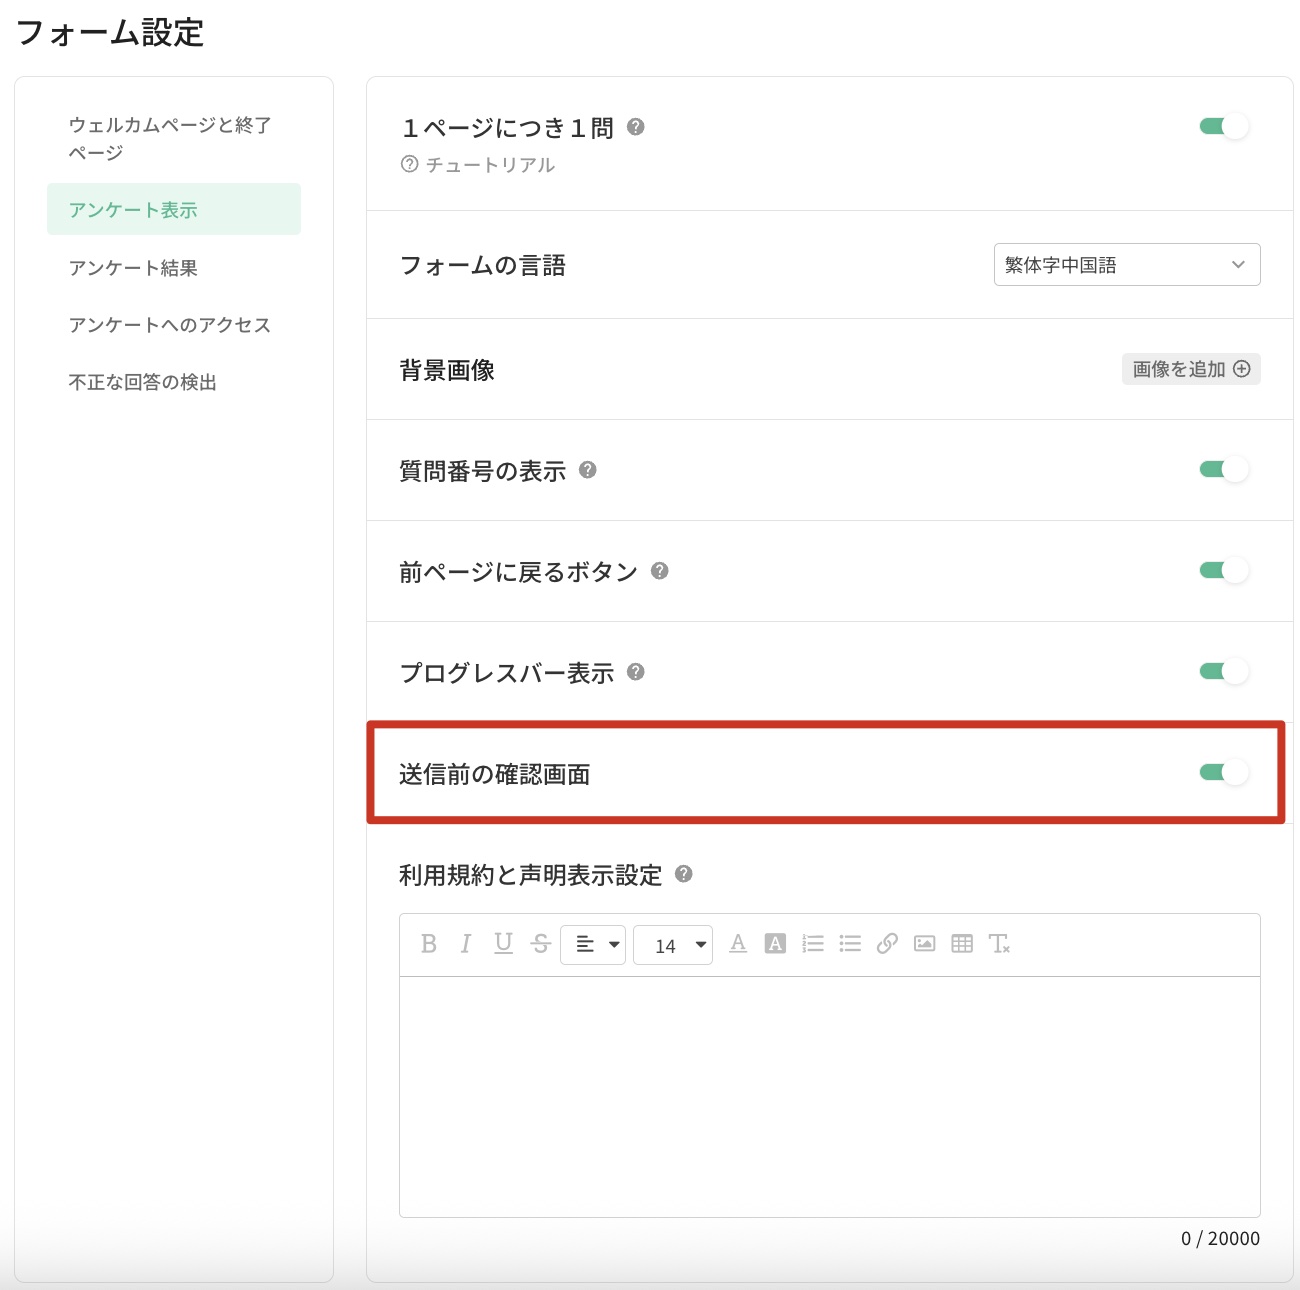Open help for 質問番号の表示
This screenshot has width=1300, height=1290.
pyautogui.click(x=588, y=470)
